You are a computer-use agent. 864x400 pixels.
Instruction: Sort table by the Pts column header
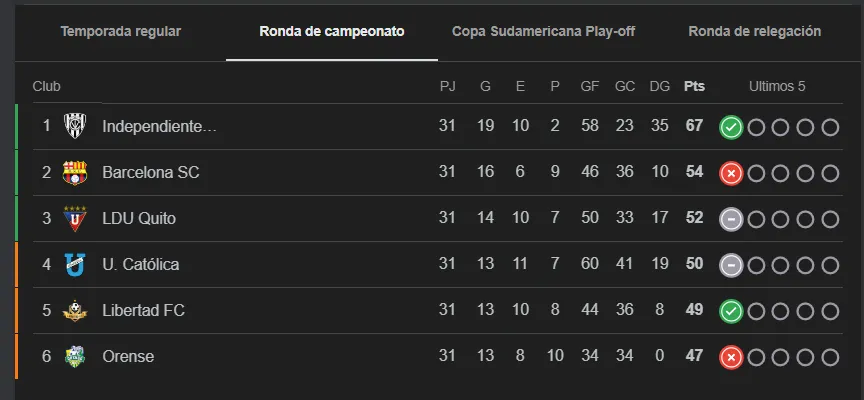(694, 86)
